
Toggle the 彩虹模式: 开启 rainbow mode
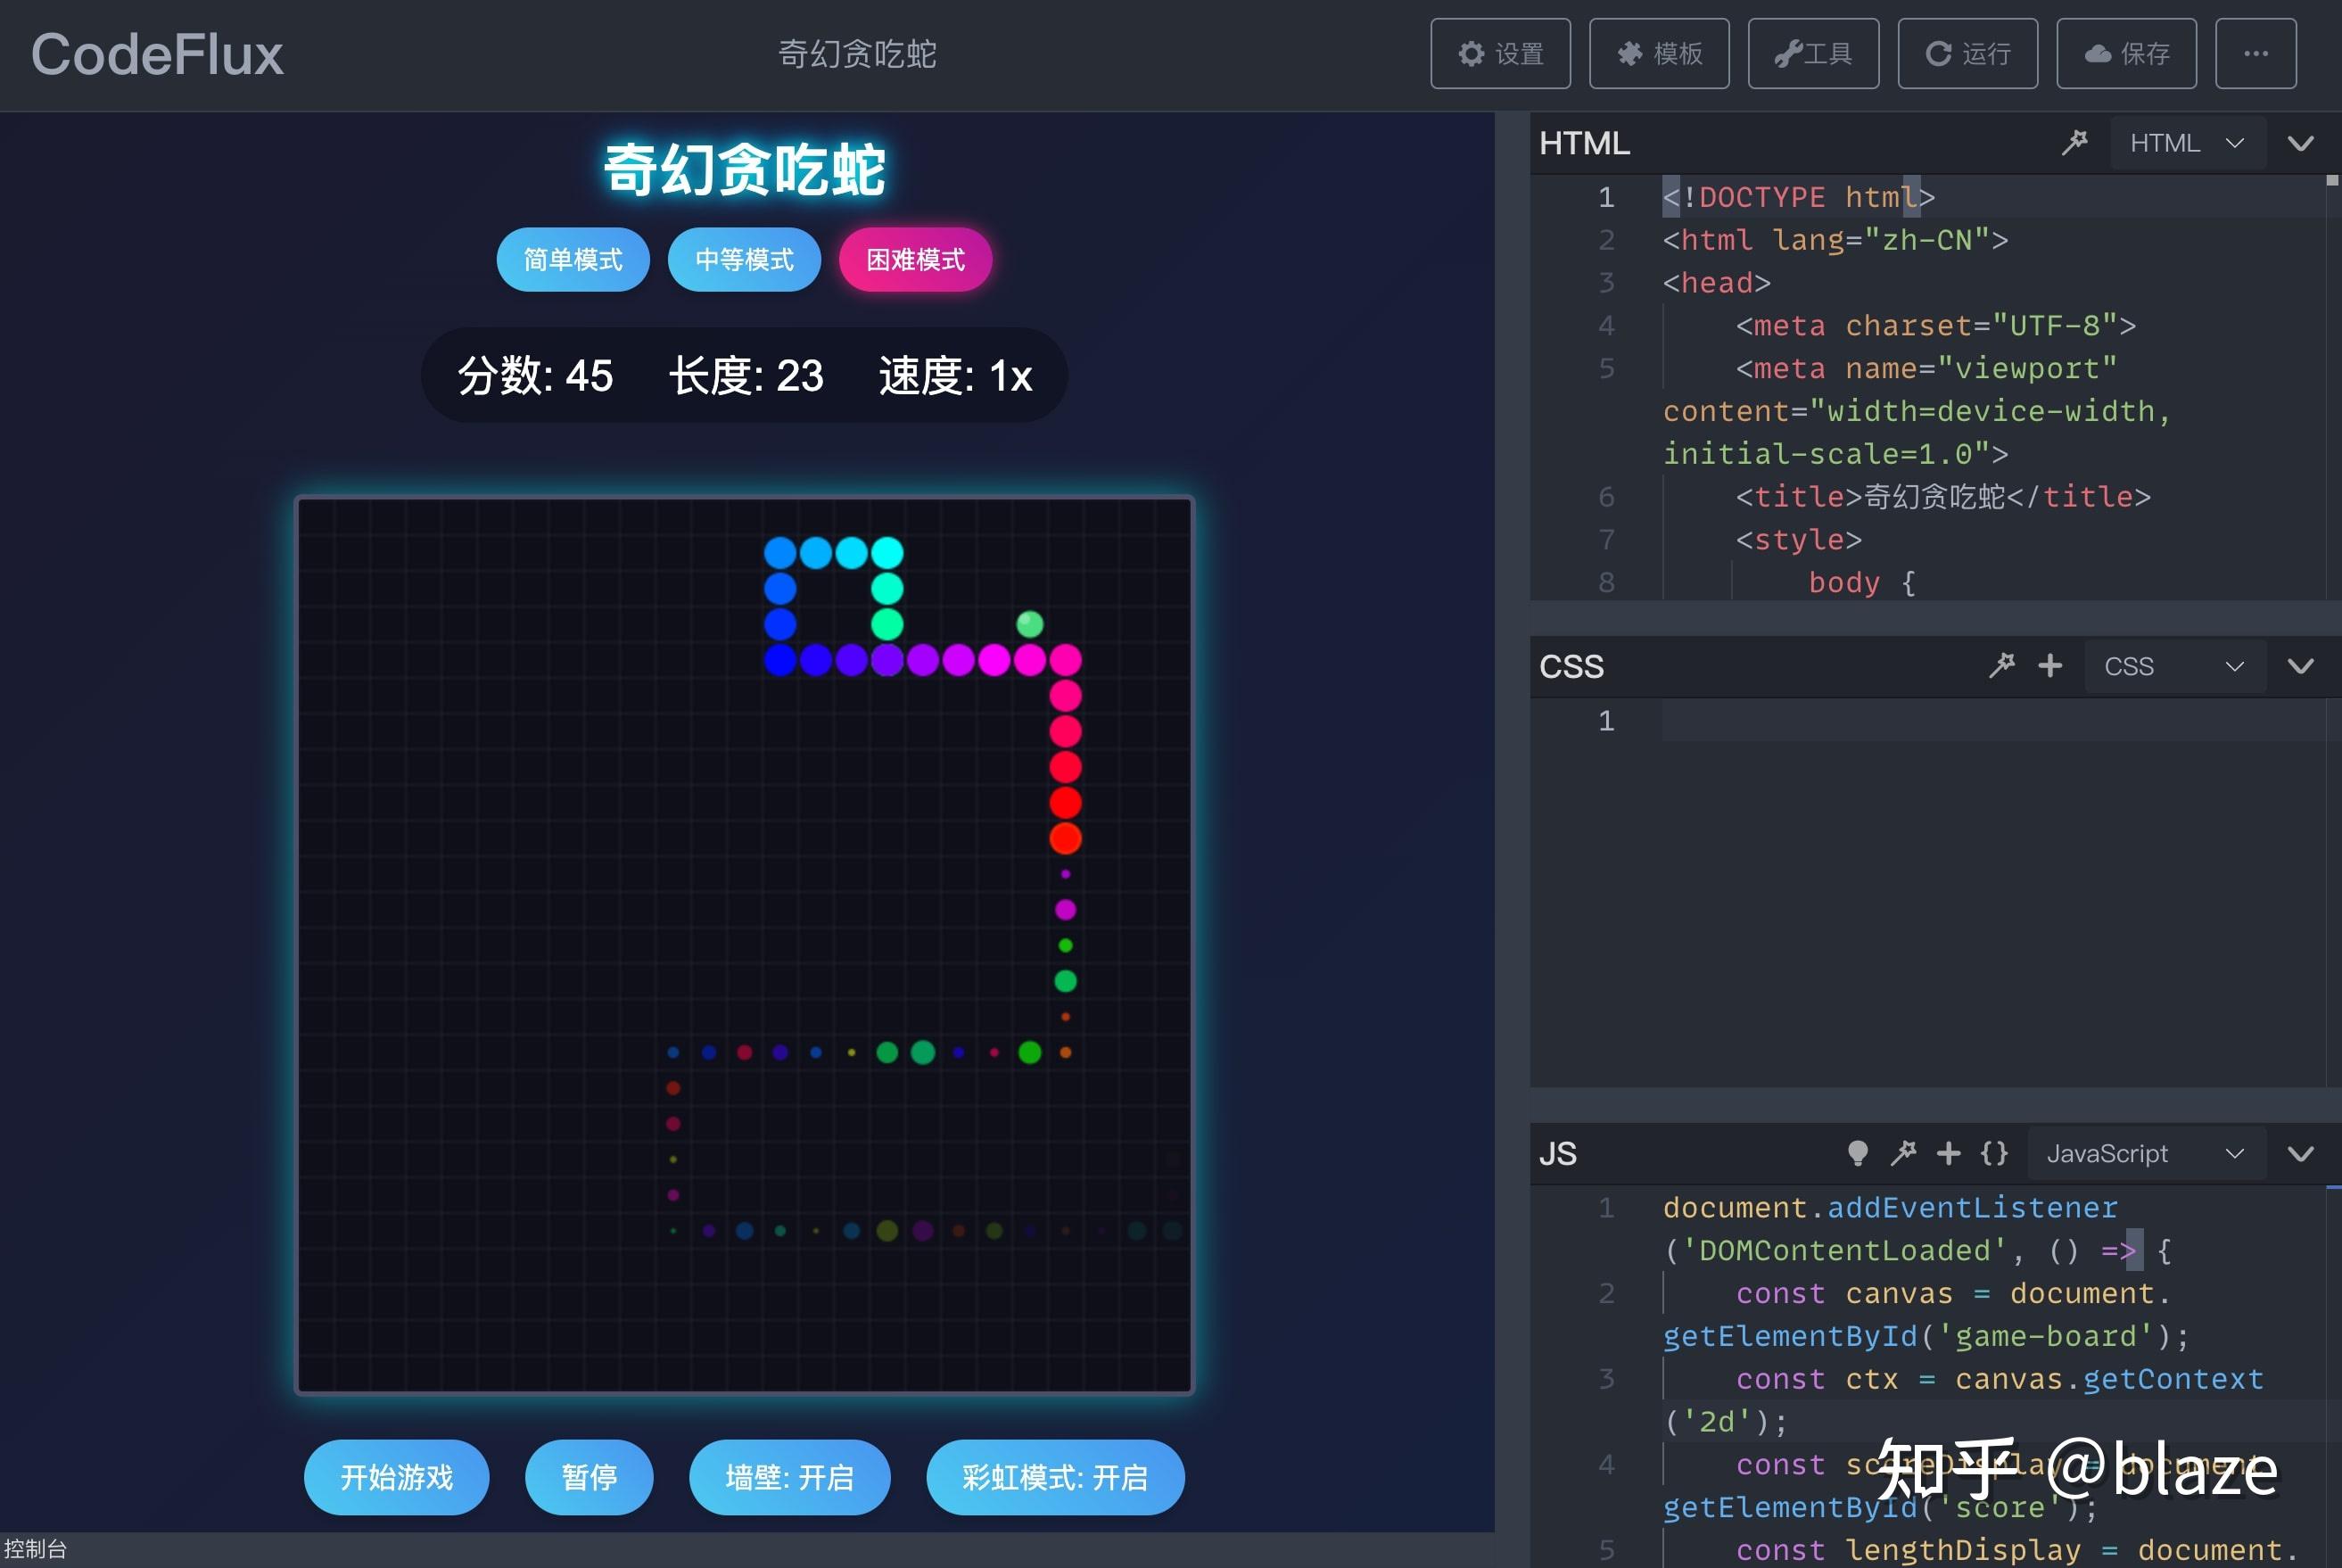click(x=1055, y=1477)
